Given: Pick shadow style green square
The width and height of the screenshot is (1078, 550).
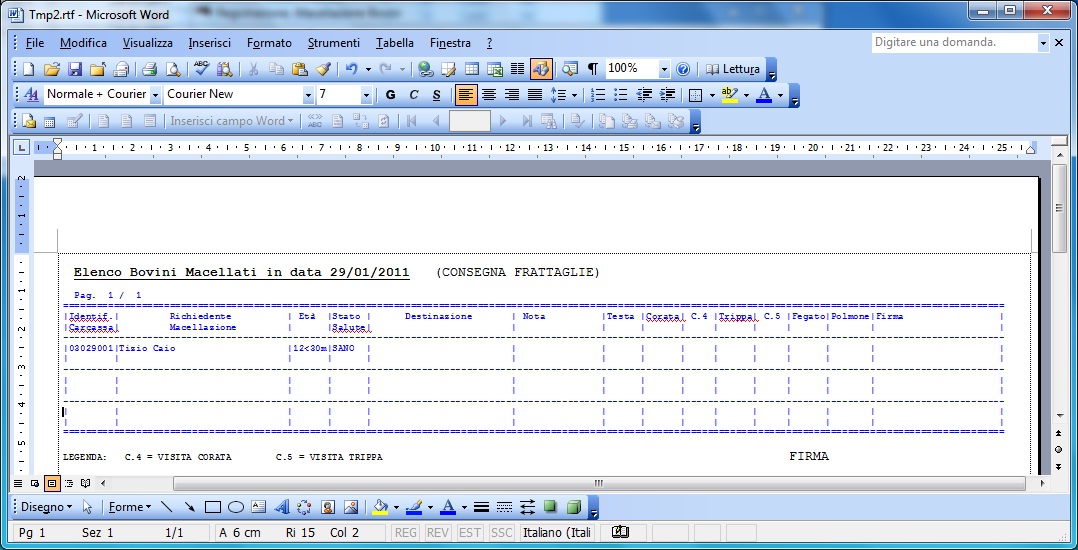Looking at the screenshot, I should click(550, 507).
